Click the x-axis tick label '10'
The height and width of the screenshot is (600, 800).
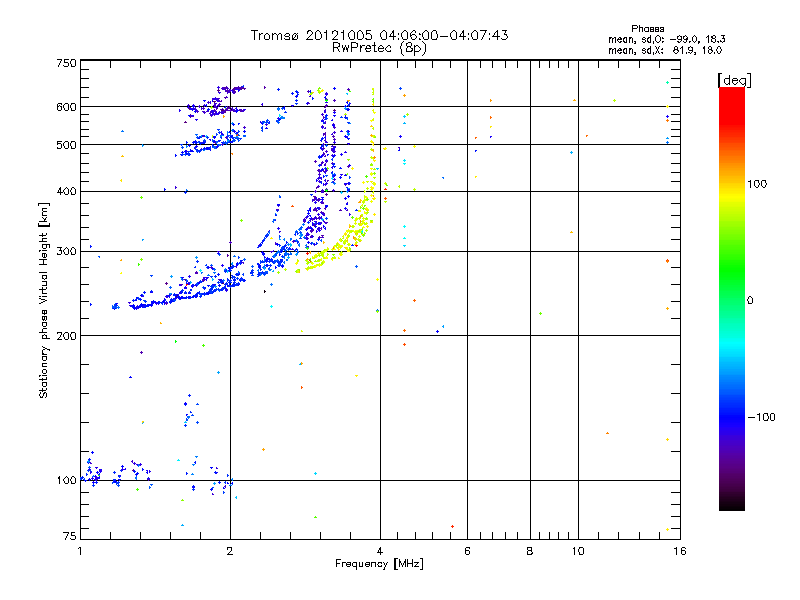pos(578,551)
